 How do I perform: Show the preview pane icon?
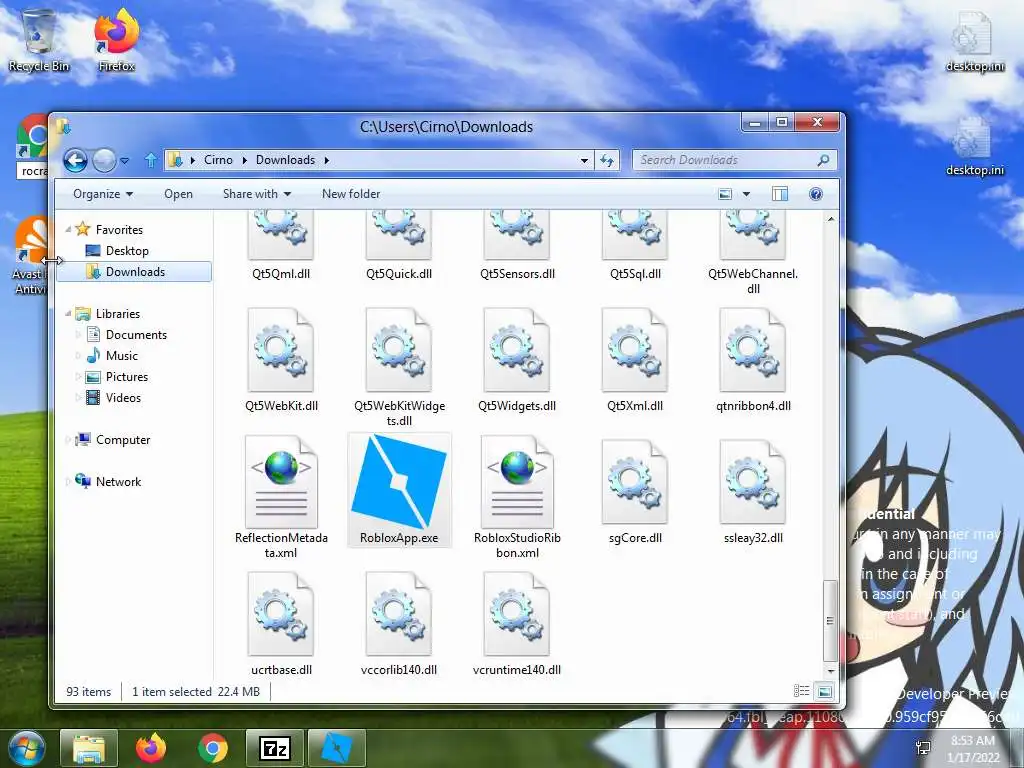coord(779,194)
